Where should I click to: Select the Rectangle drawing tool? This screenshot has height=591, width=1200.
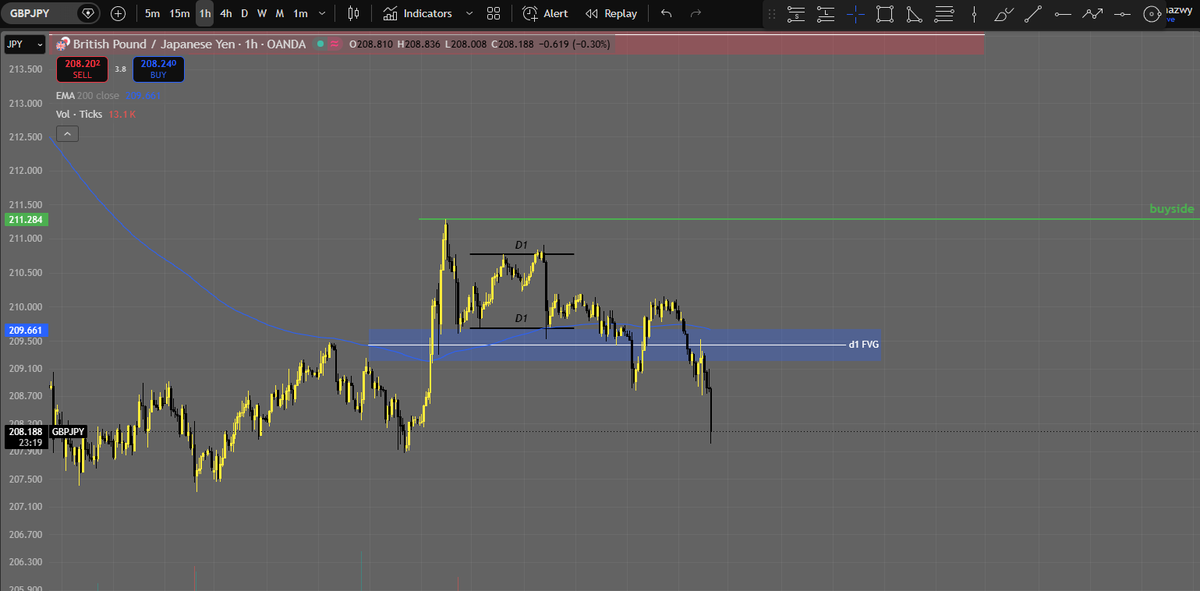(x=885, y=14)
